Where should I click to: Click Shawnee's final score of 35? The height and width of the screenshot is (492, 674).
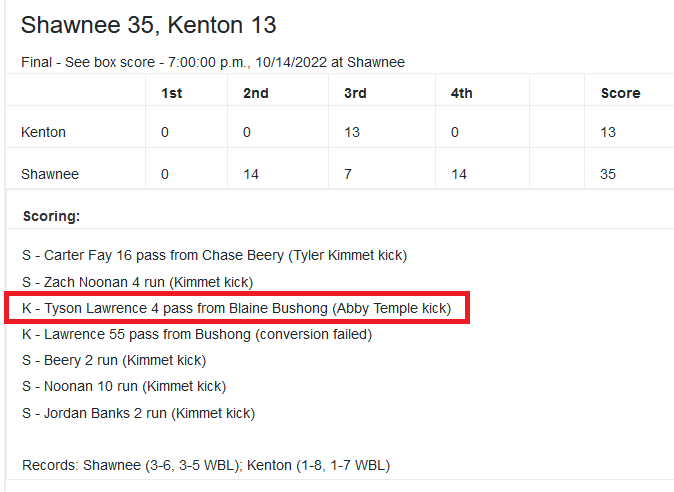pos(608,174)
